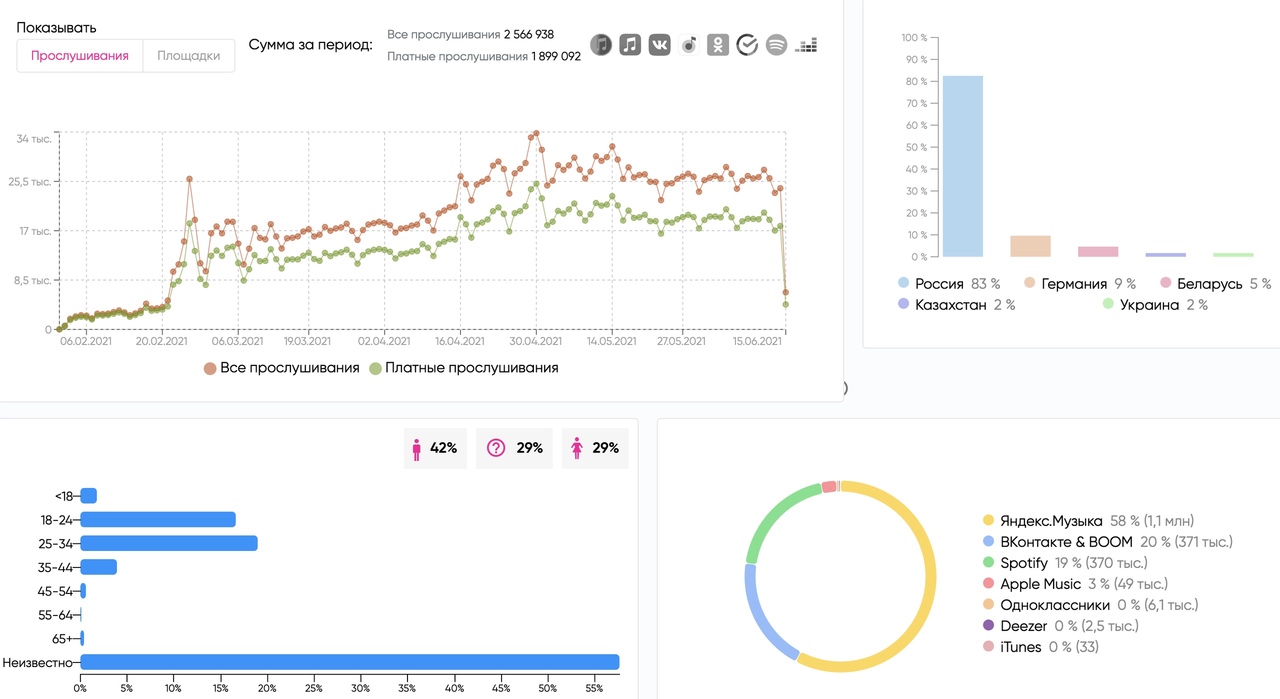Click the red Apple Music donut segment
1280x699 pixels.
point(829,487)
